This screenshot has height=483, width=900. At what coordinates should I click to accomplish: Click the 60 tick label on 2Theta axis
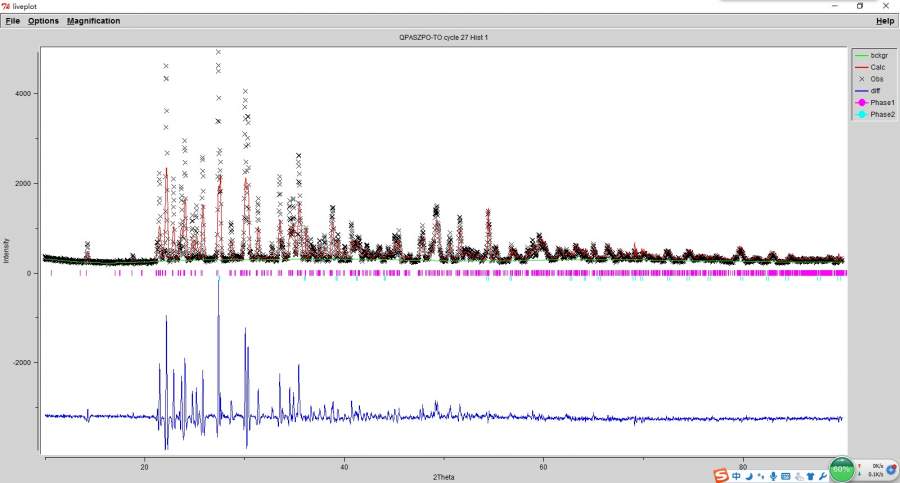[543, 467]
